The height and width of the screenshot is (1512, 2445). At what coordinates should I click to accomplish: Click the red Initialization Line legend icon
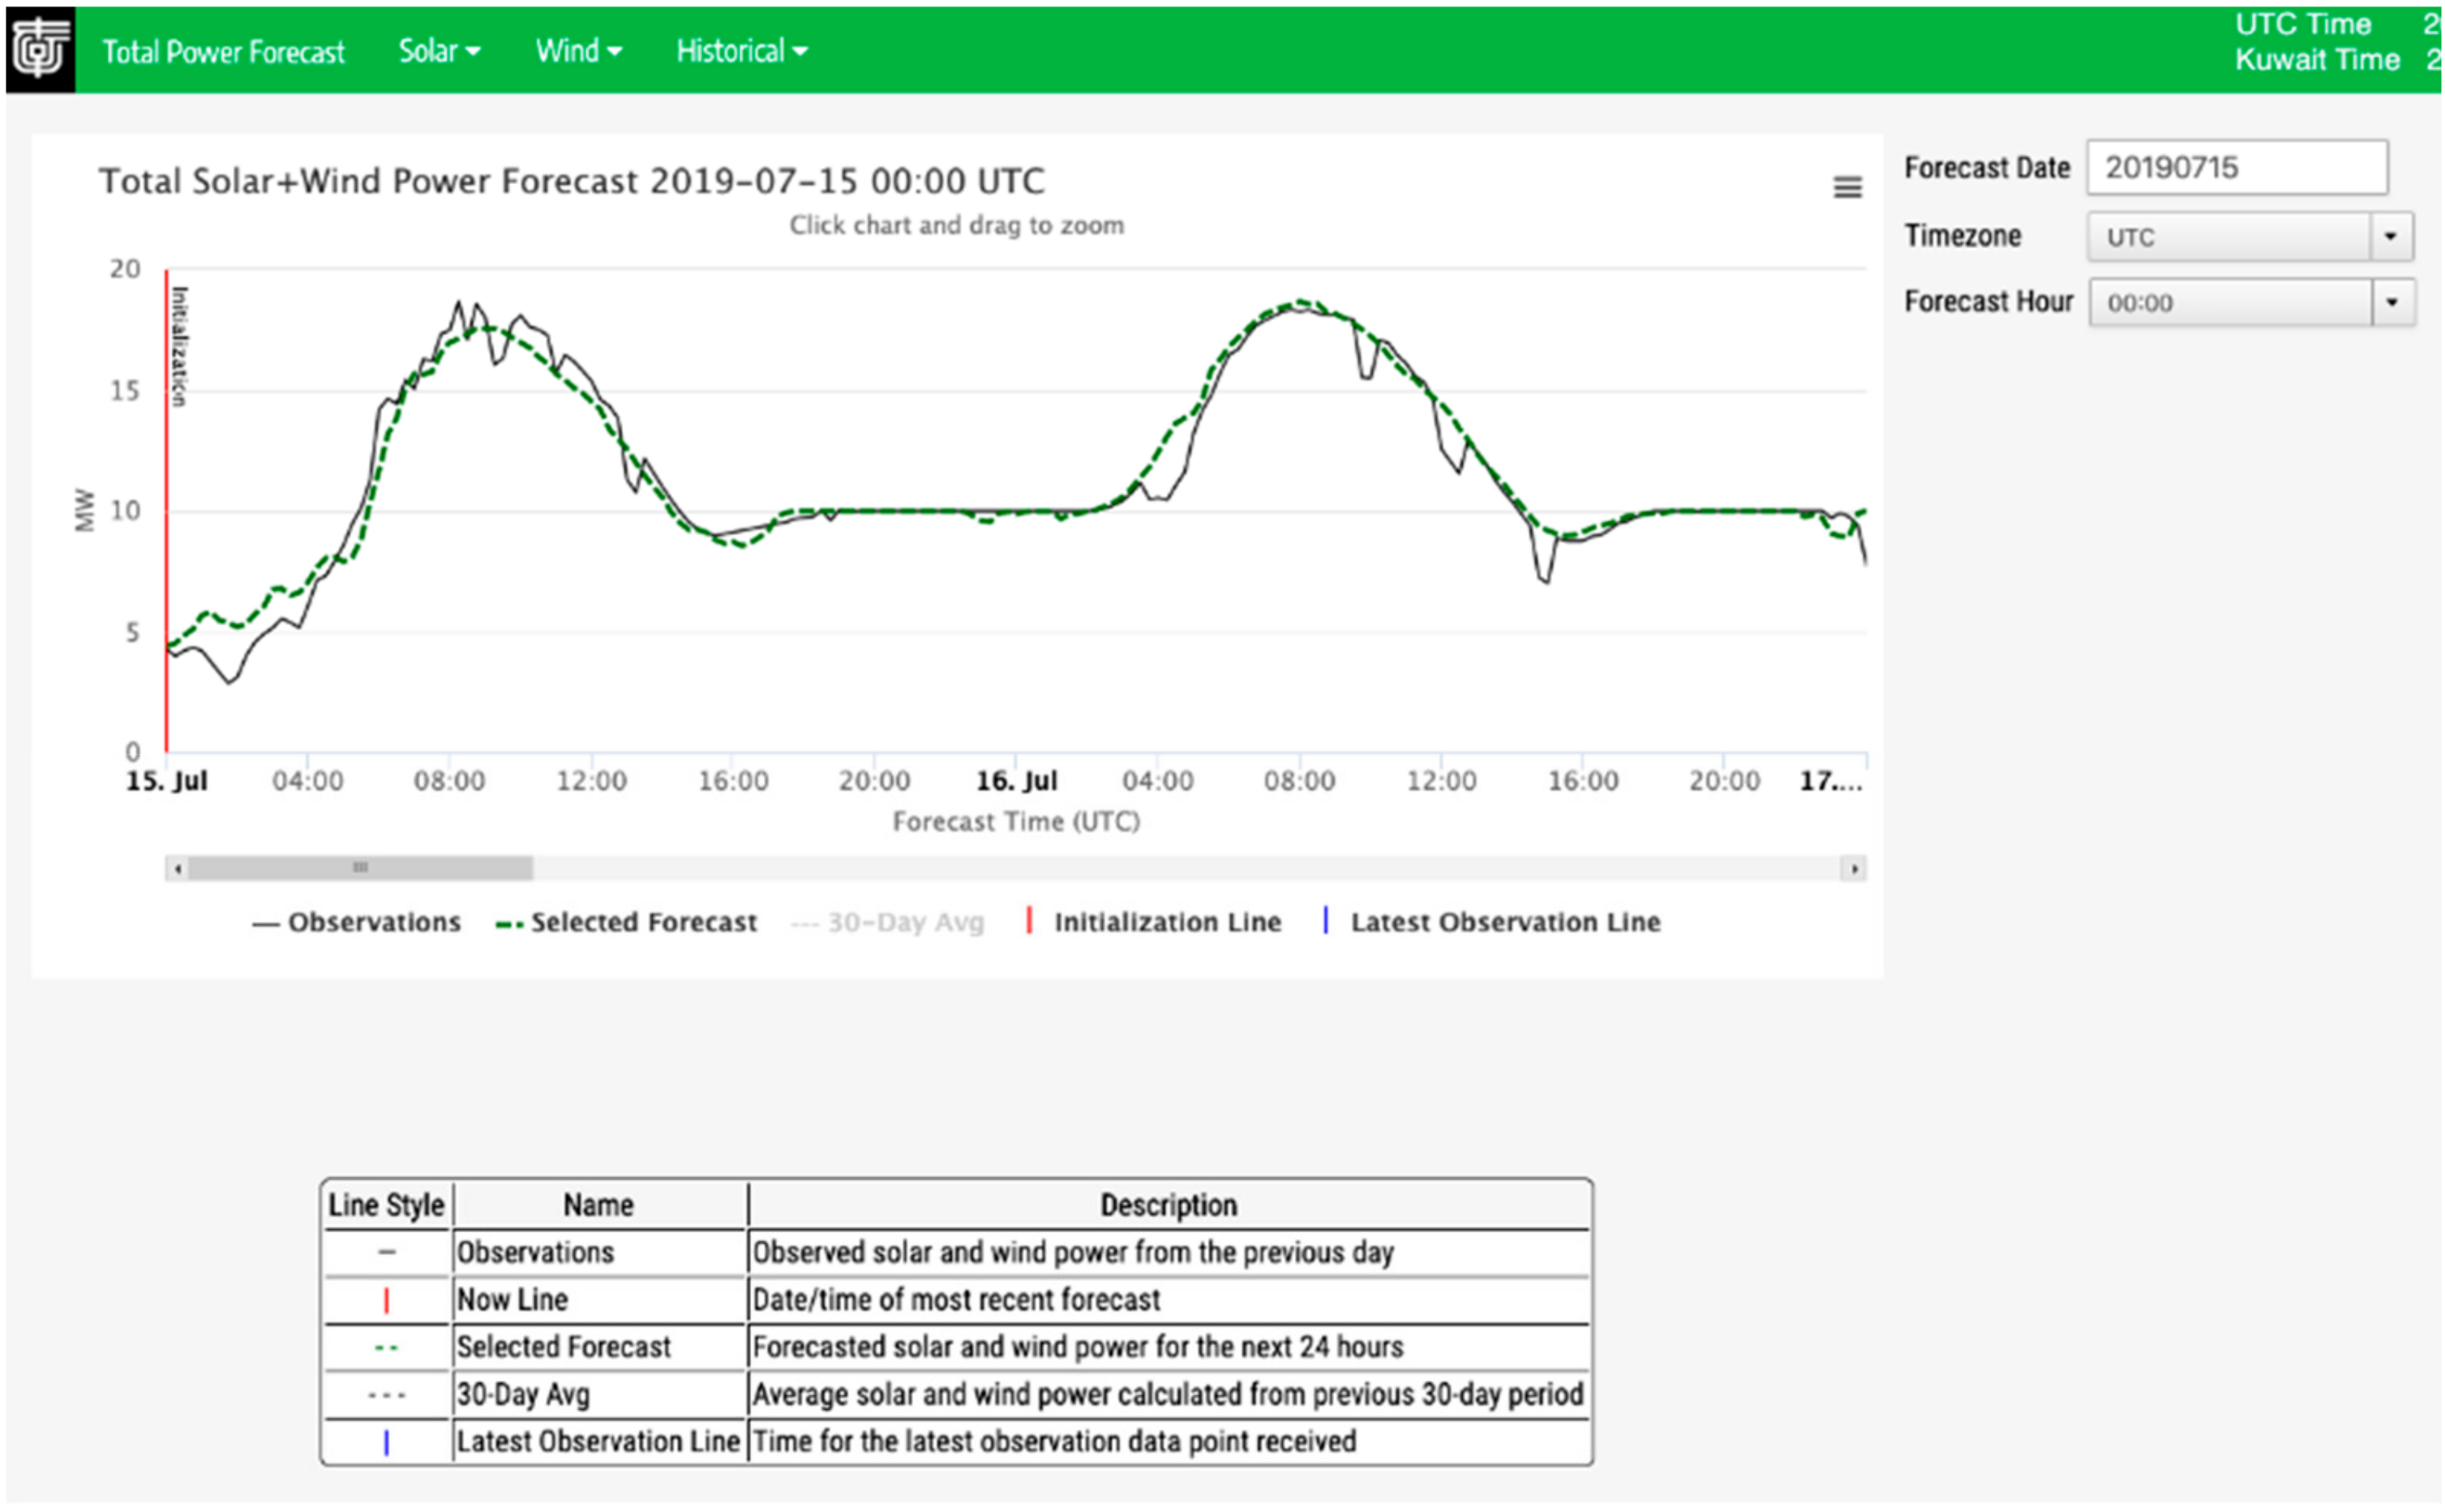tap(1028, 920)
